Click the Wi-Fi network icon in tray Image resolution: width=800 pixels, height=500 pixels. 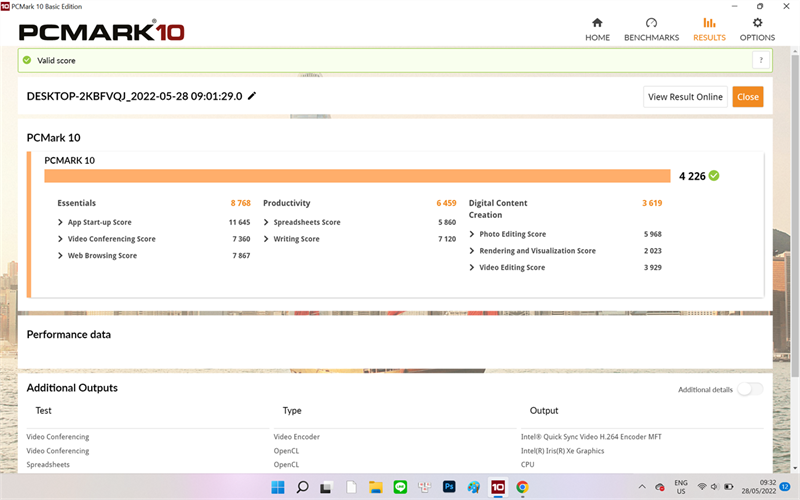[702, 487]
